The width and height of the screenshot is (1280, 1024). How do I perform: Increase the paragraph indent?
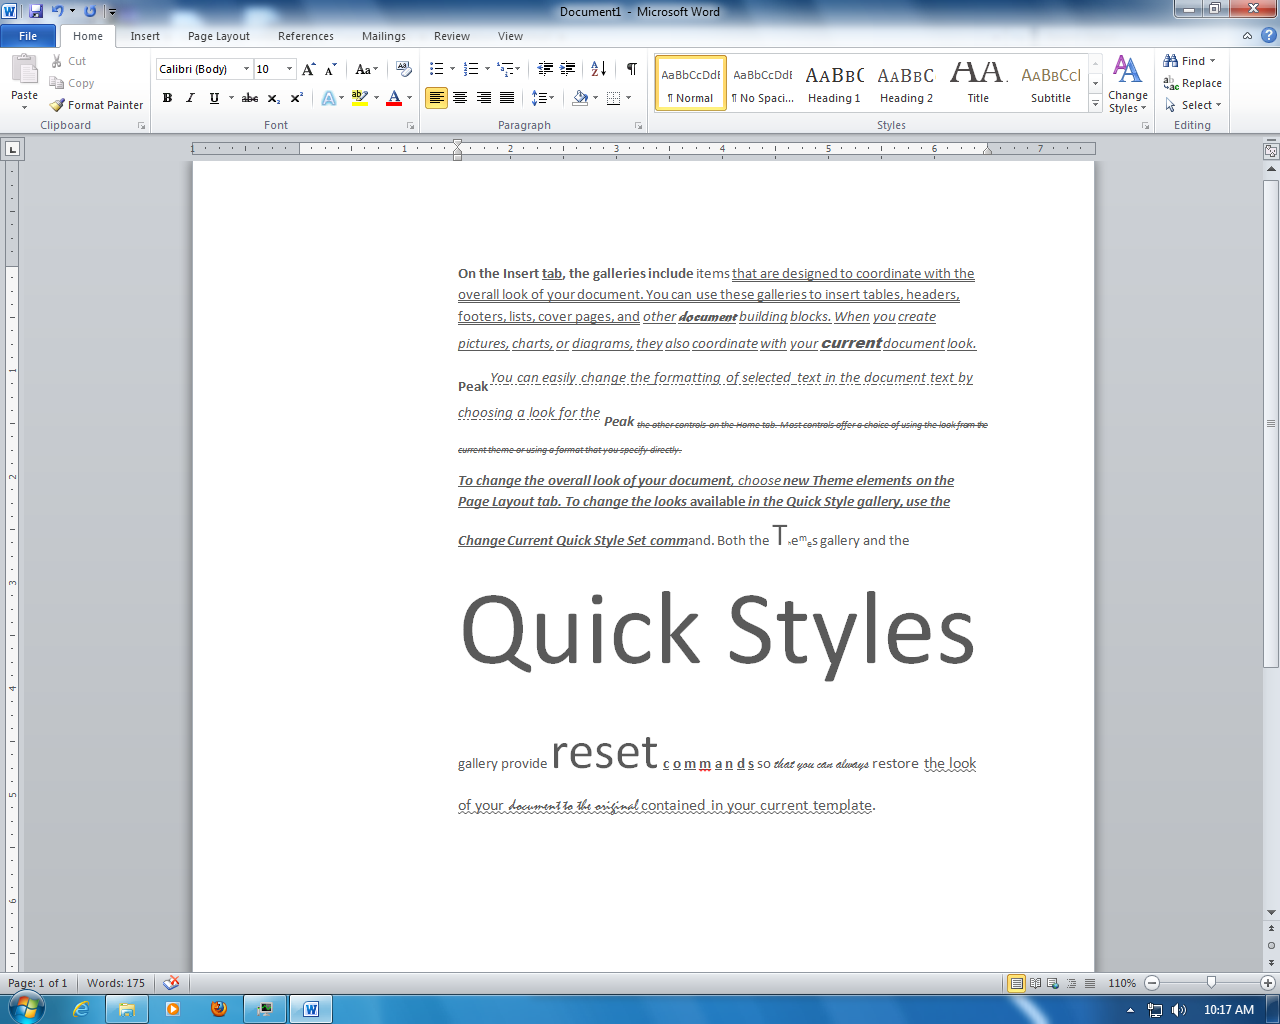click(567, 69)
